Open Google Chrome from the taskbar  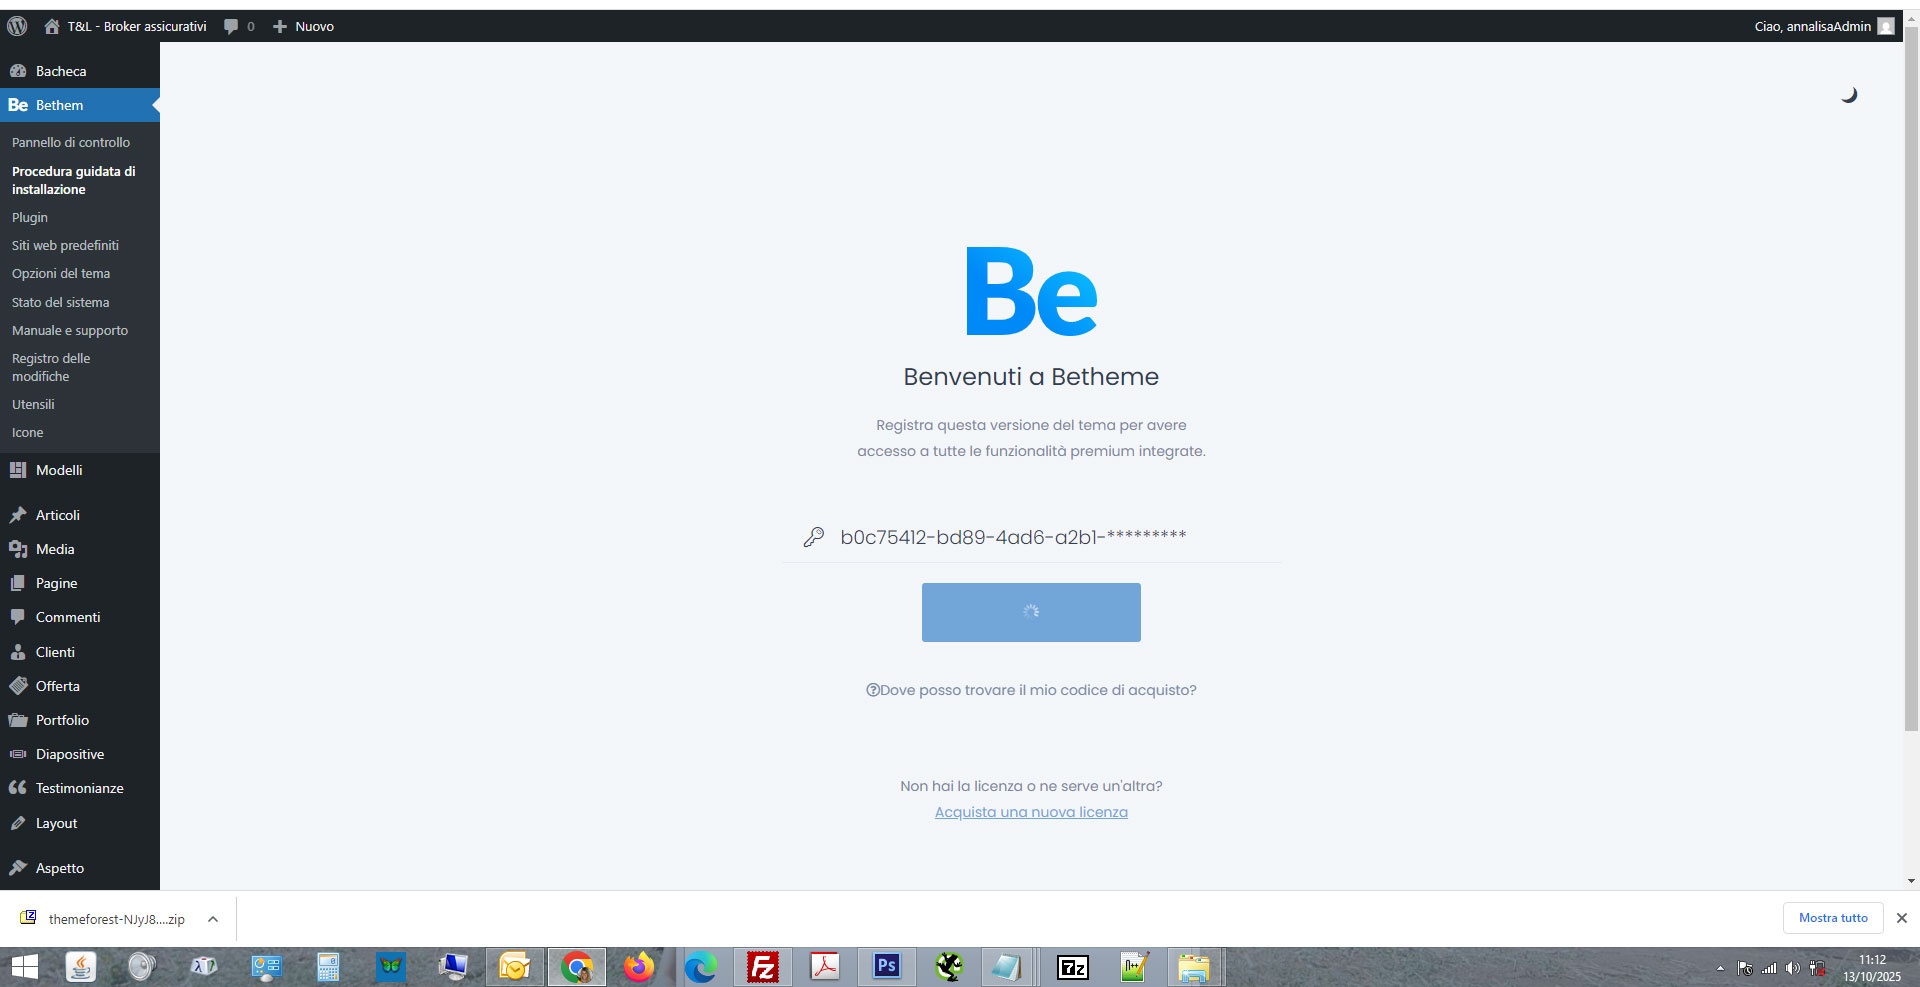point(576,967)
